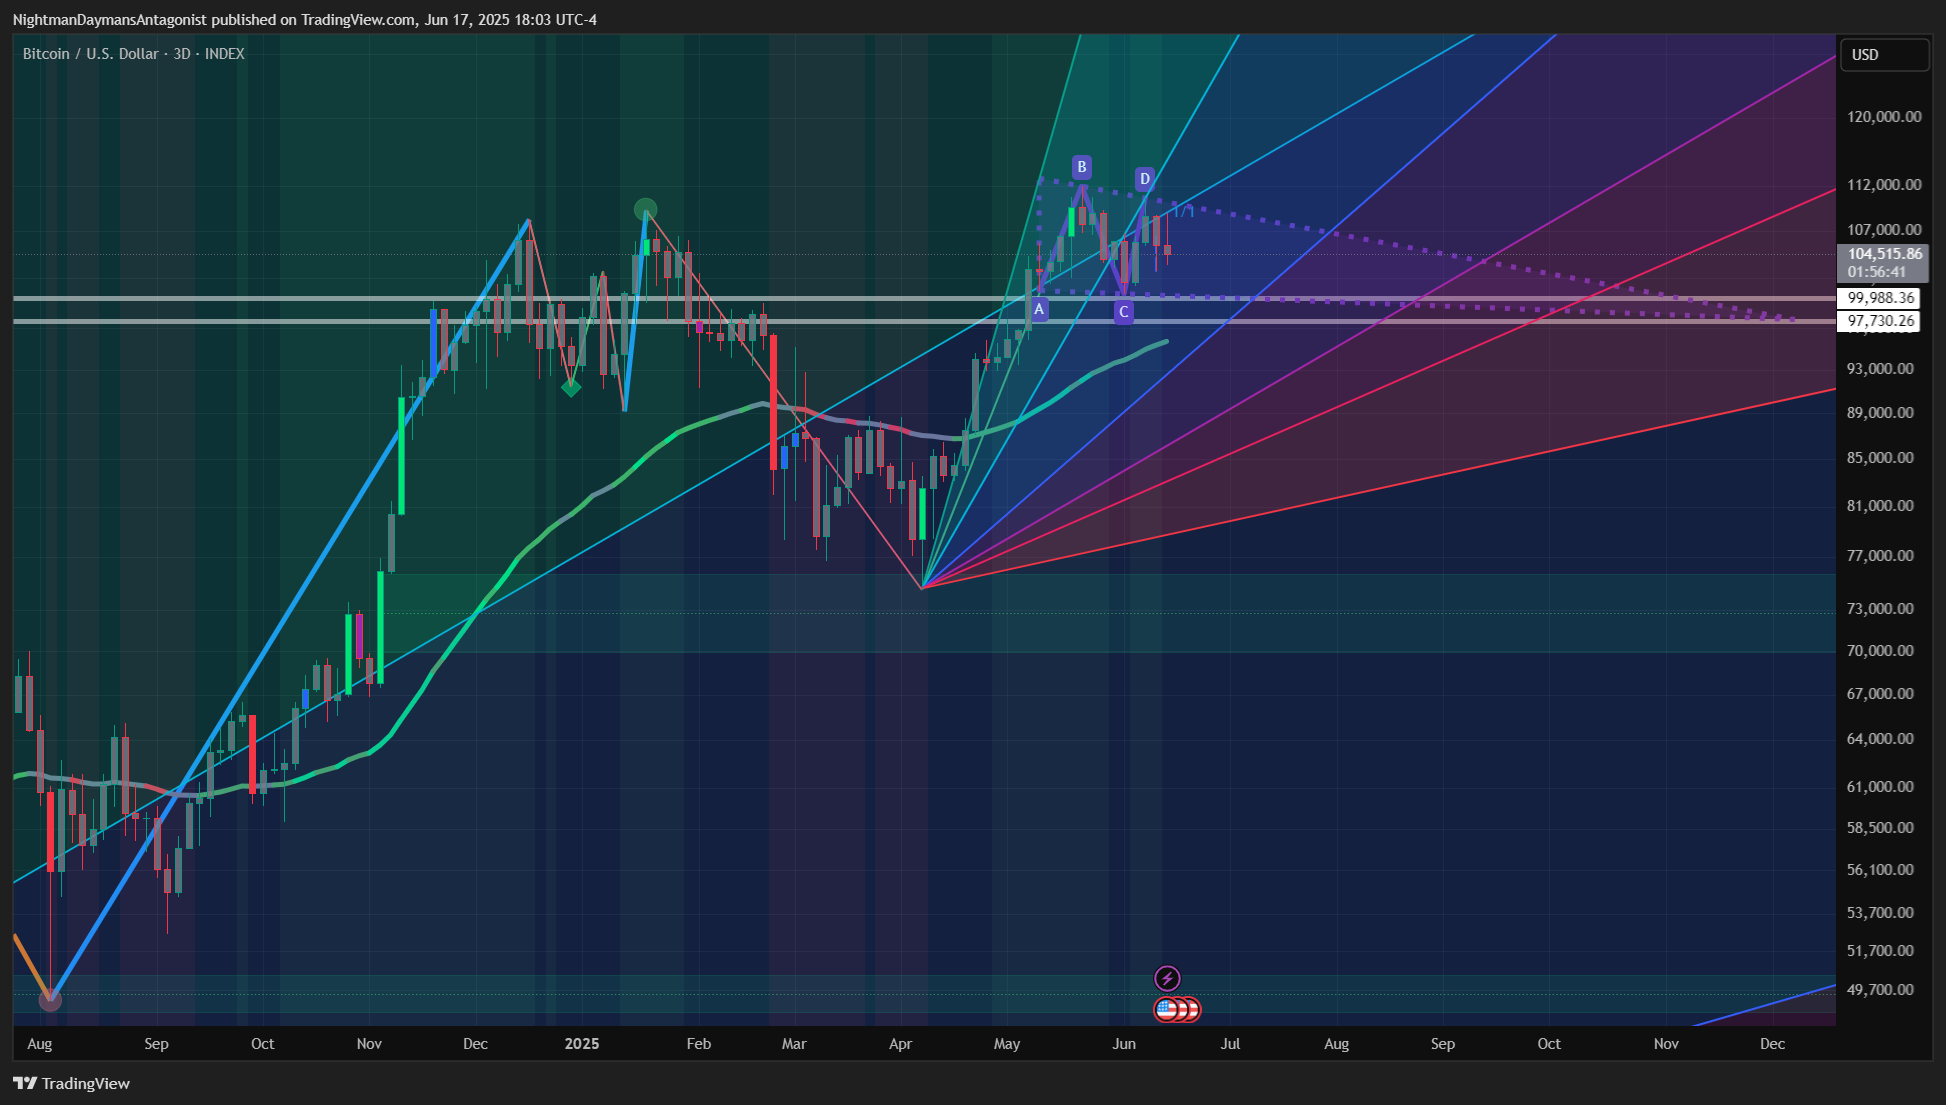Select the 97,730.26 horizontal line price label
Image resolution: width=1946 pixels, height=1105 pixels.
click(x=1880, y=321)
